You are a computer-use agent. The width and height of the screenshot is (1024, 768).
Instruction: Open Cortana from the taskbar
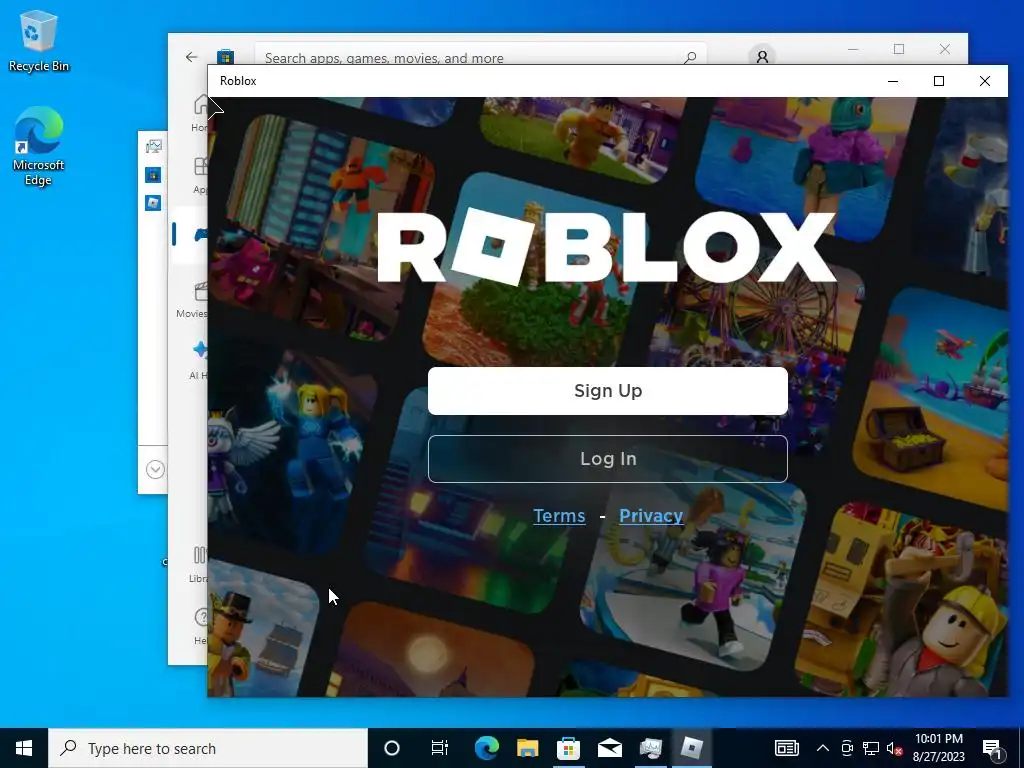(x=392, y=748)
